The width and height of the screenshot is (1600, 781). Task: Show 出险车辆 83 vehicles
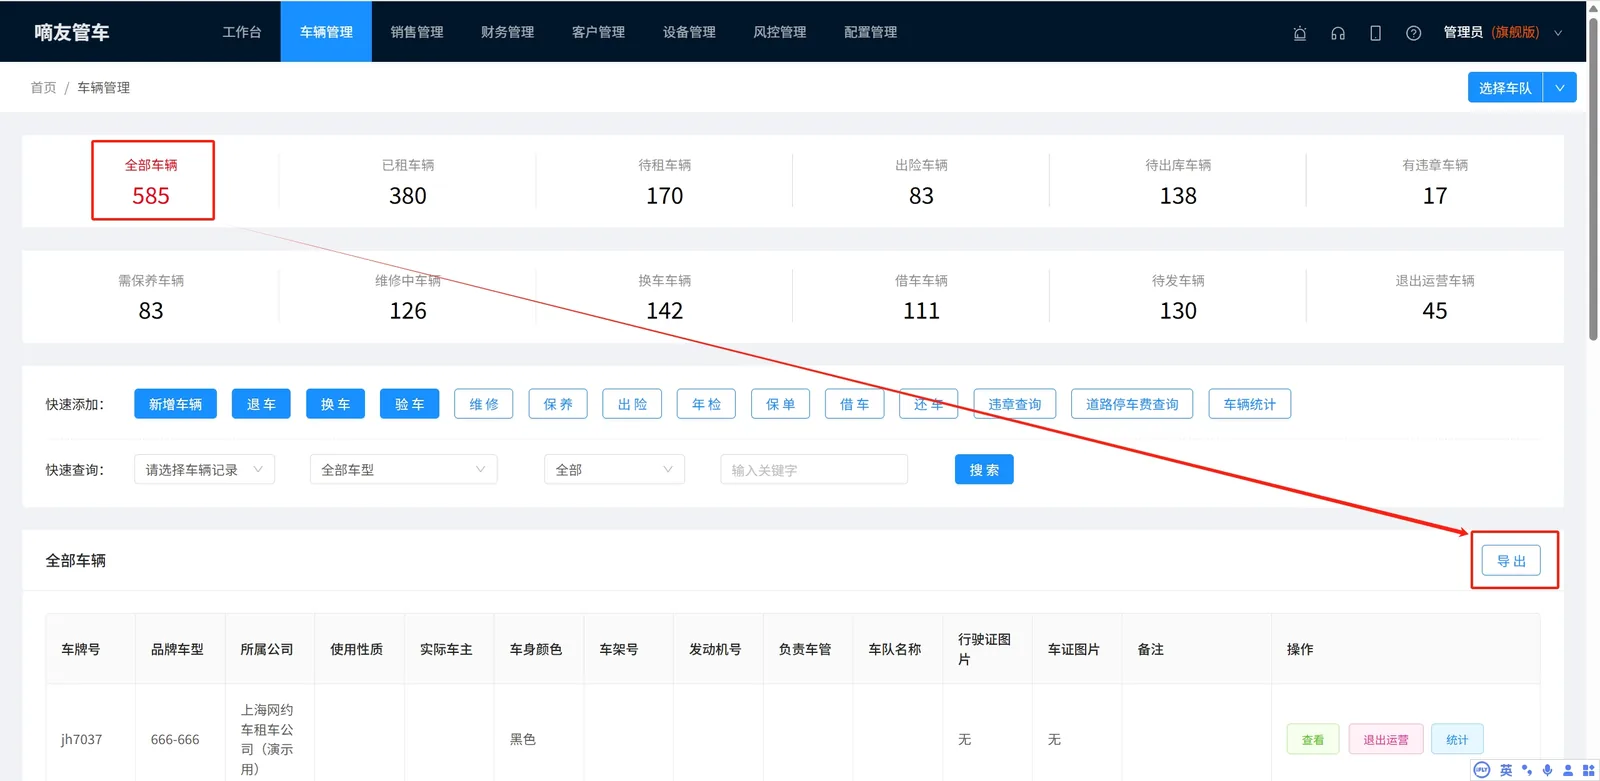point(921,181)
